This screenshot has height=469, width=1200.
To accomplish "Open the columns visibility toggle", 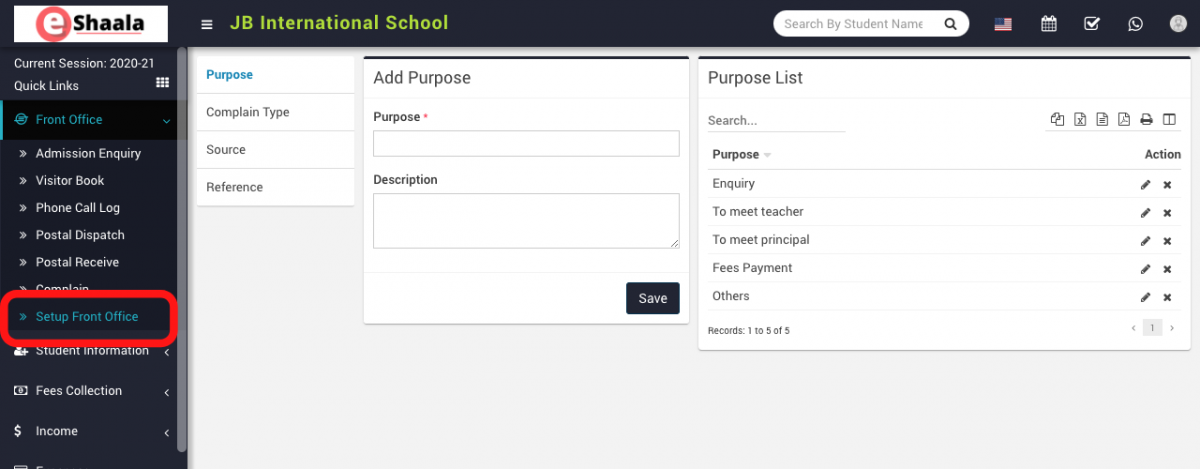I will click(1169, 120).
